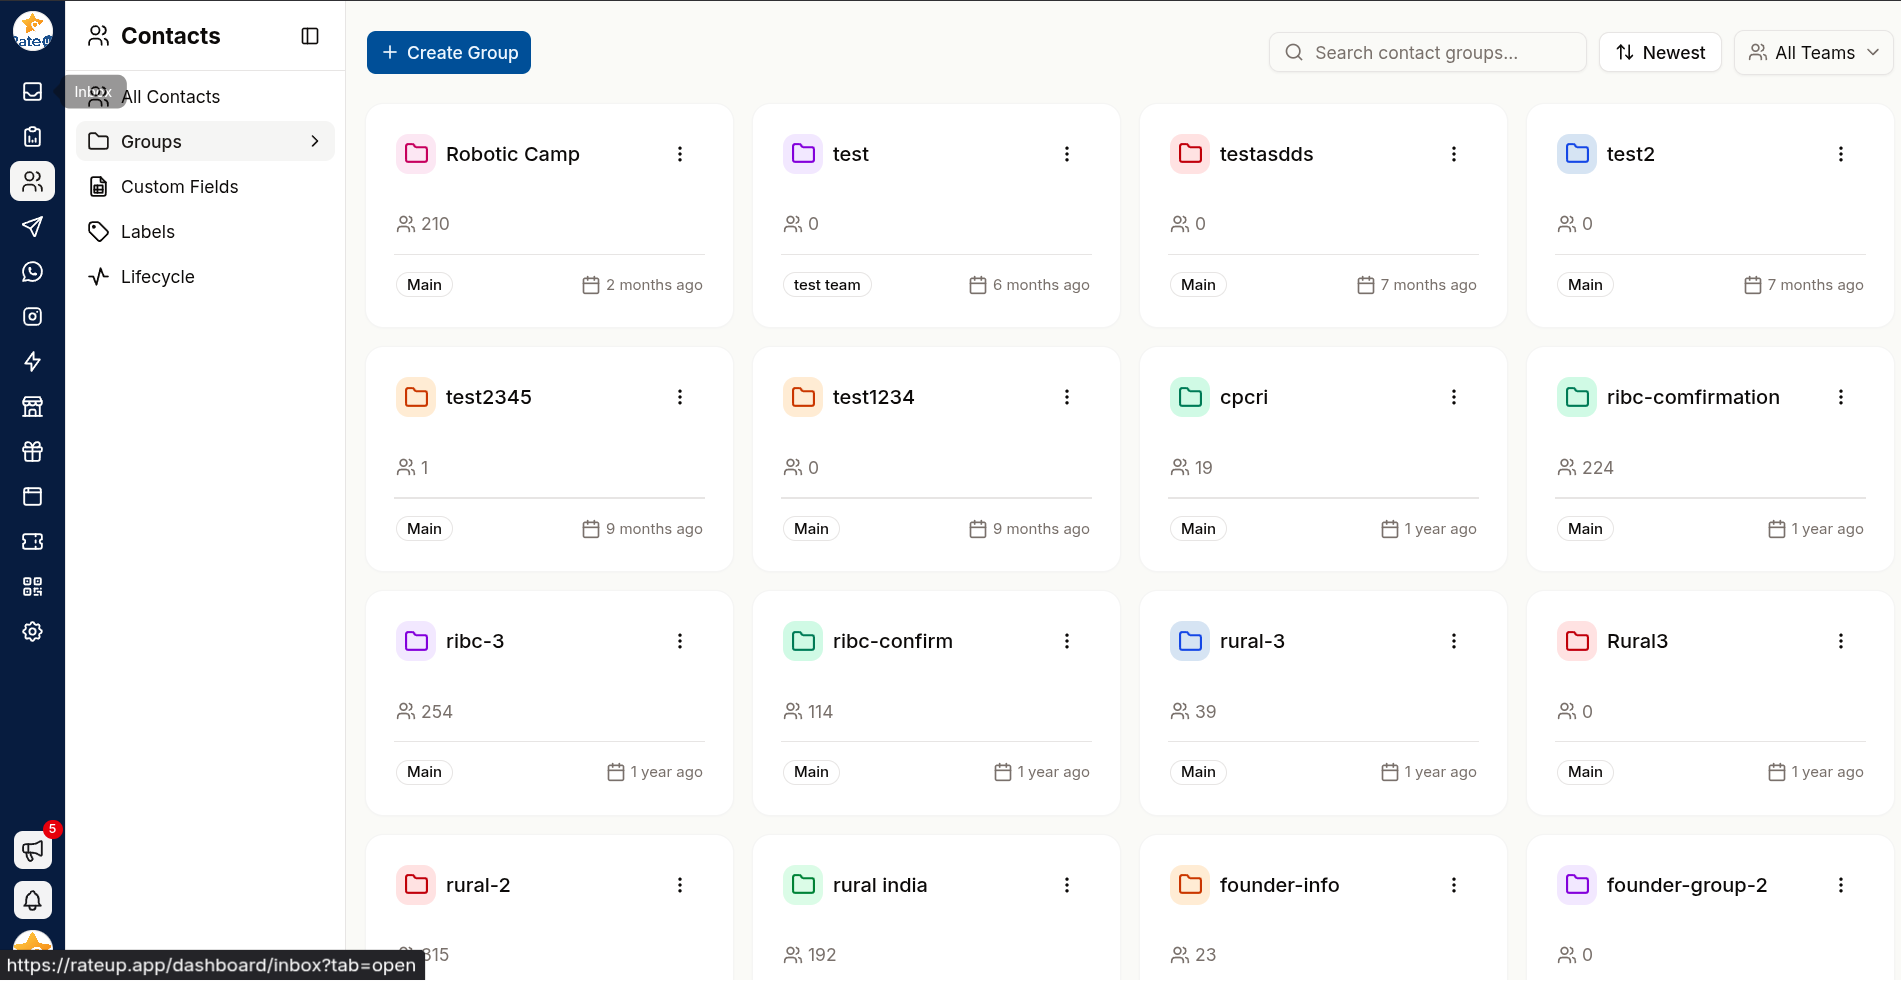Open Lifecycle in the sidebar
Image resolution: width=1901 pixels, height=1002 pixels.
(205, 276)
